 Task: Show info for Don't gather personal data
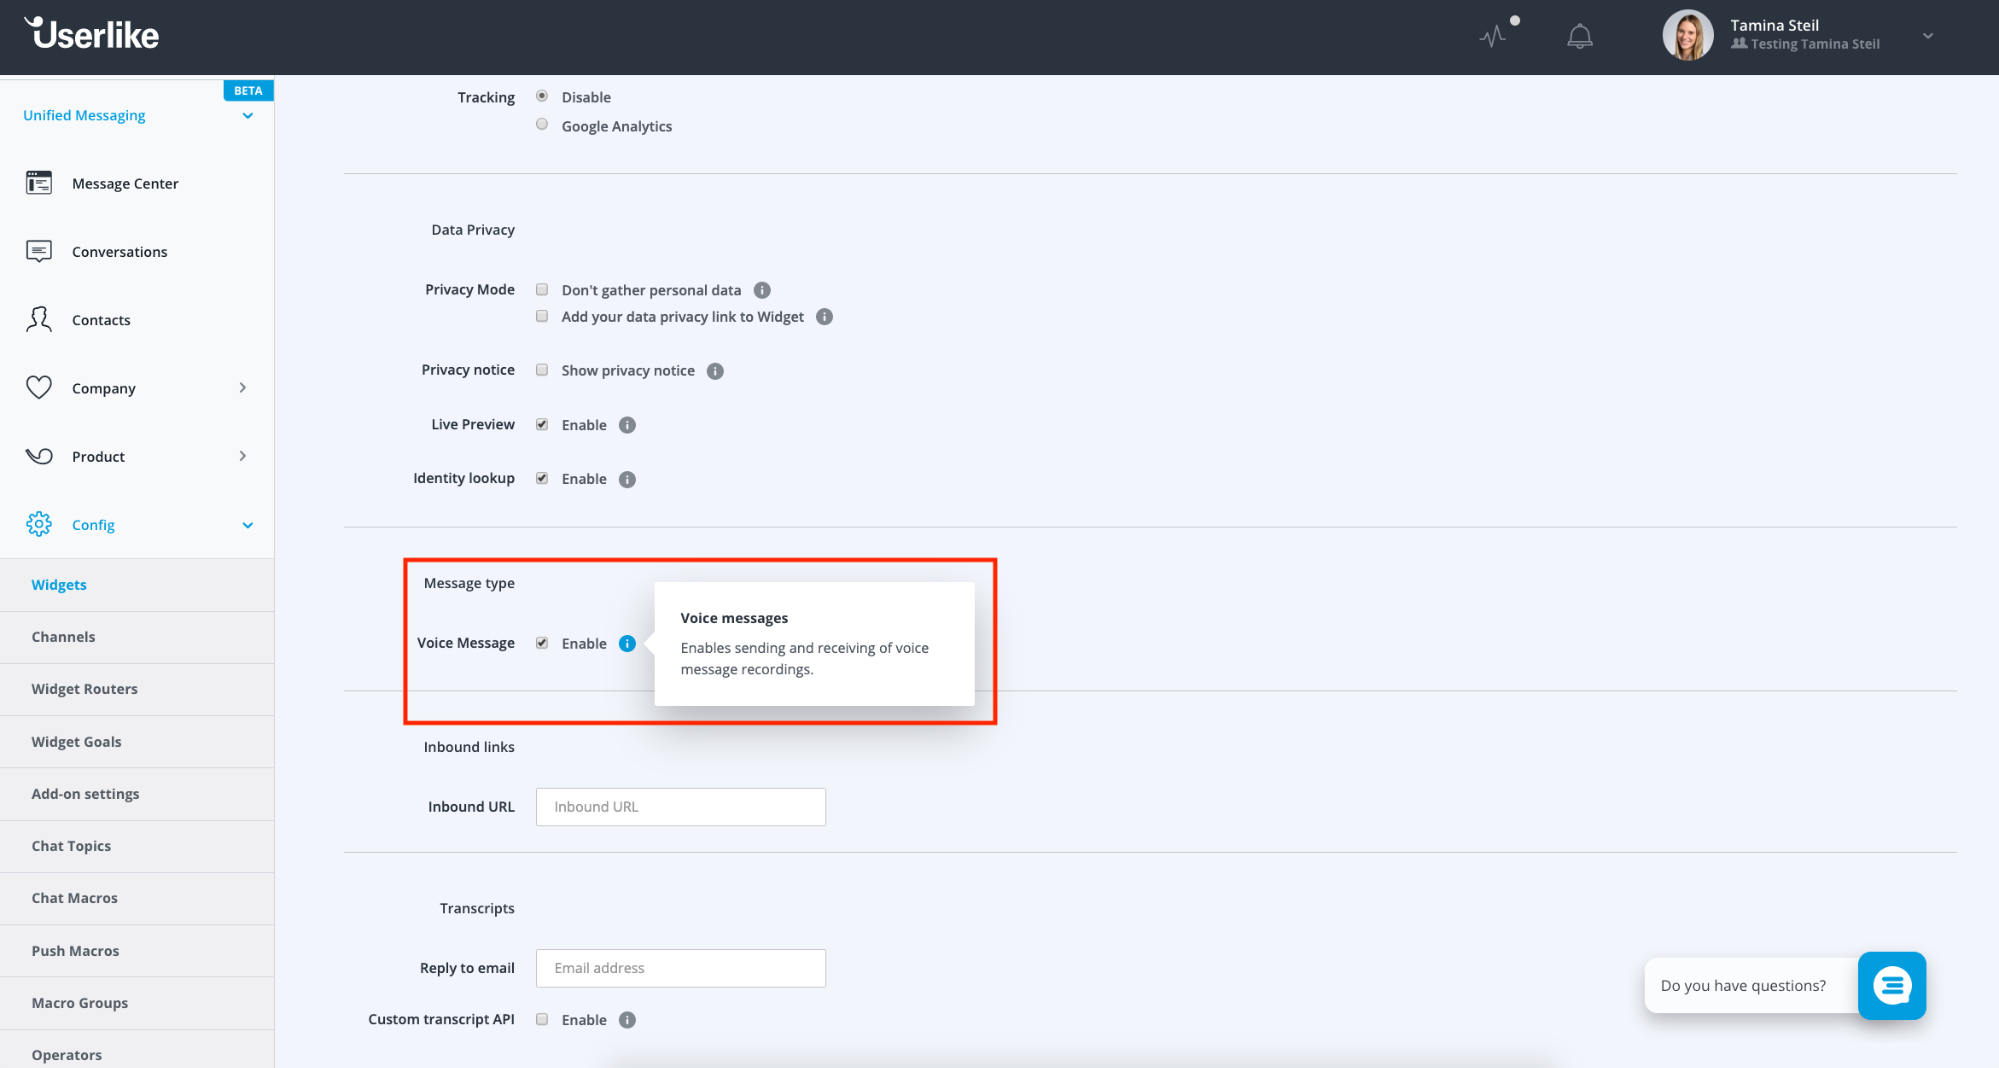(762, 290)
